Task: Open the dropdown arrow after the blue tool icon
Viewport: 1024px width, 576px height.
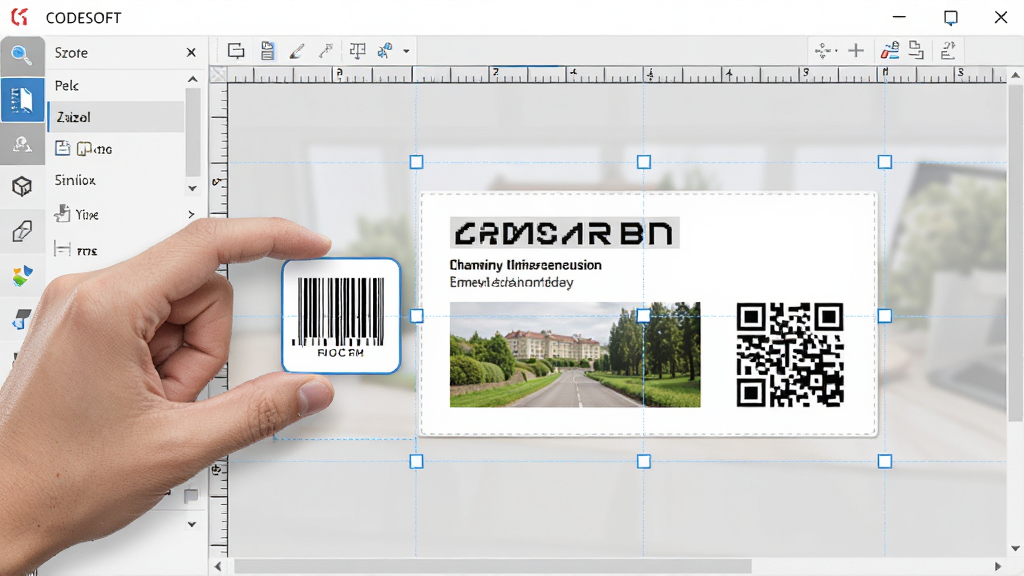Action: coord(406,51)
